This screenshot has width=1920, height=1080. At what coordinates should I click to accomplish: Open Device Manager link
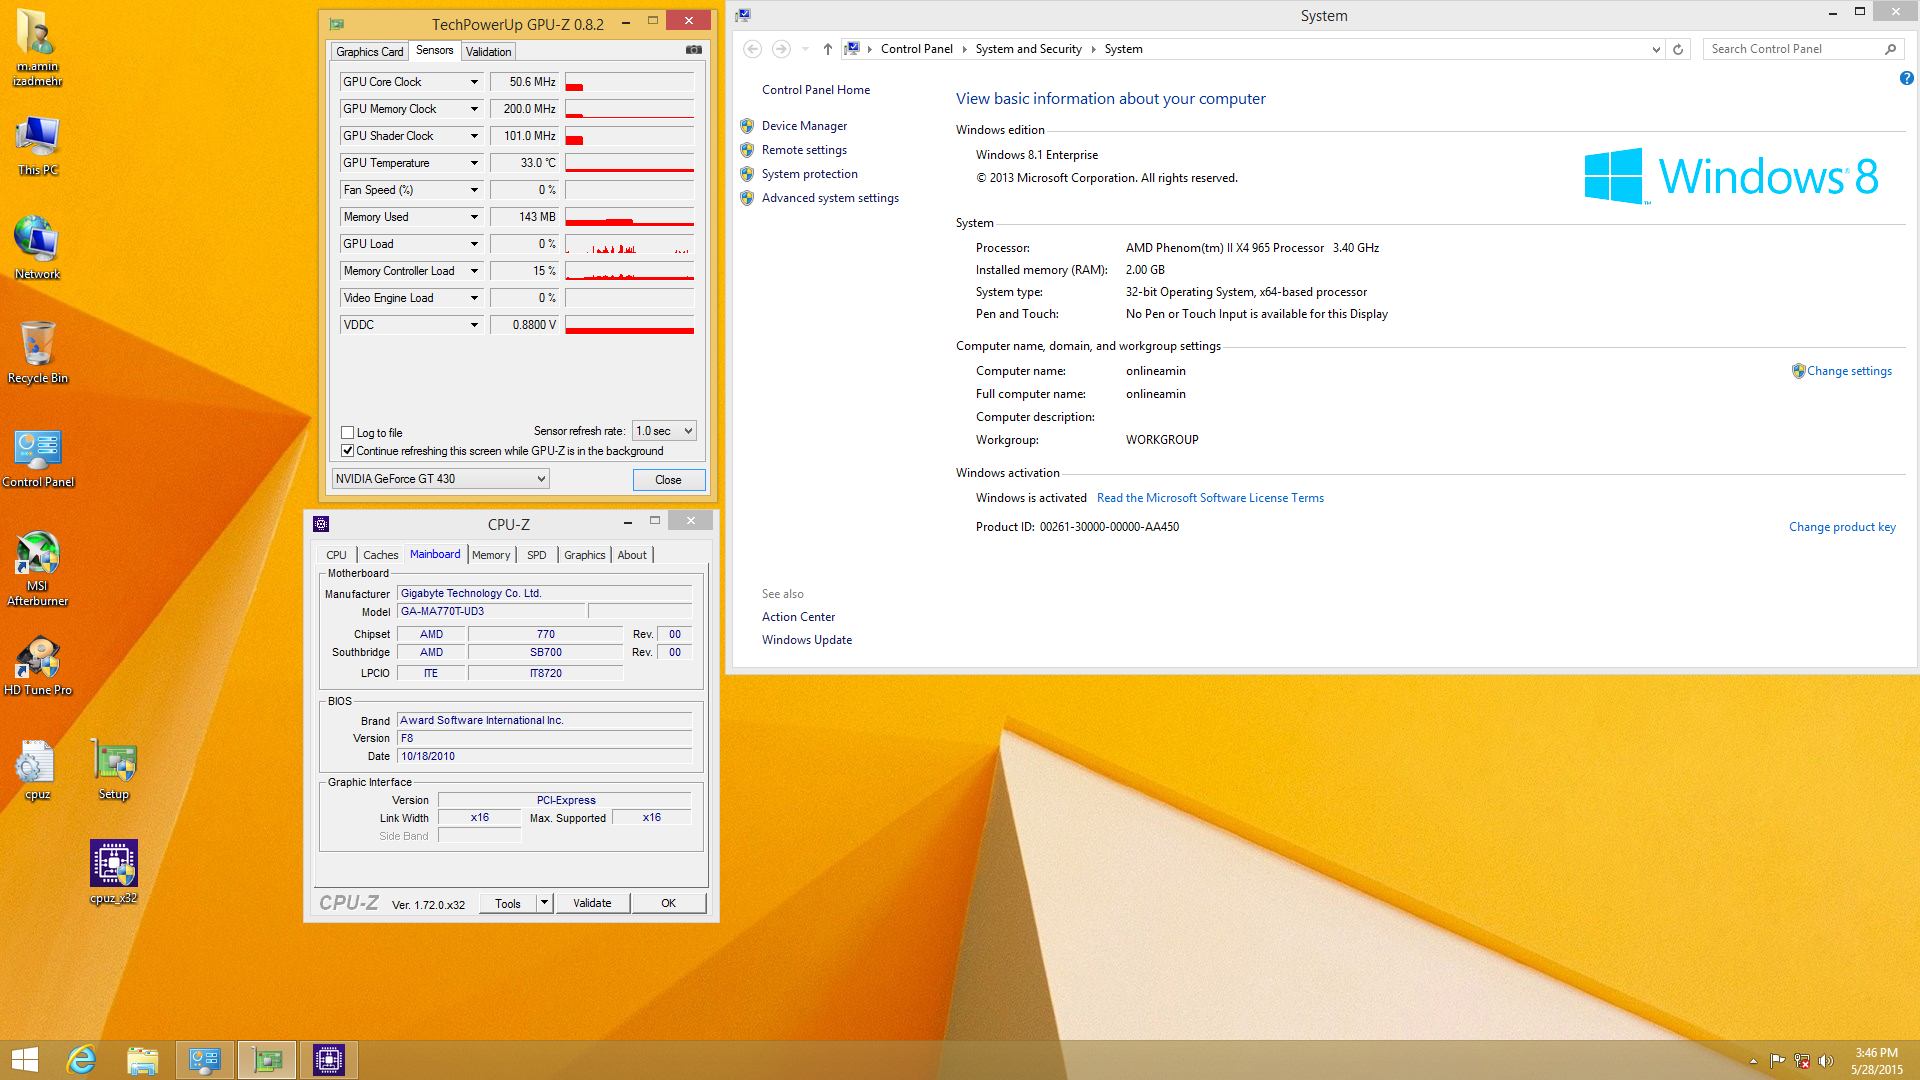tap(804, 126)
